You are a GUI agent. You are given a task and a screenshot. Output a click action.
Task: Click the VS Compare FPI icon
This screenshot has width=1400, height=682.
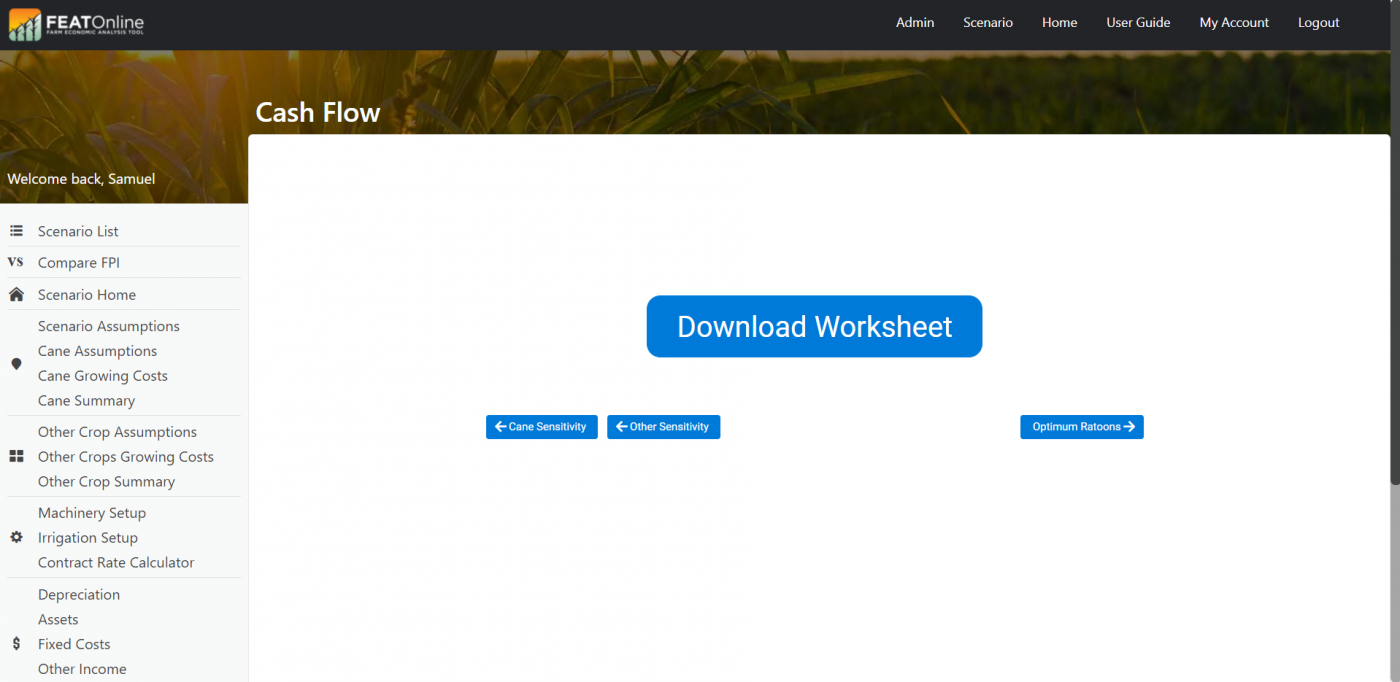tap(16, 263)
